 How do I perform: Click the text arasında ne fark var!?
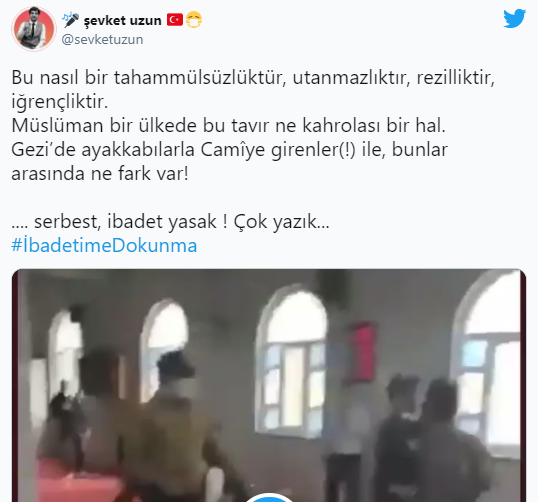click(x=100, y=174)
